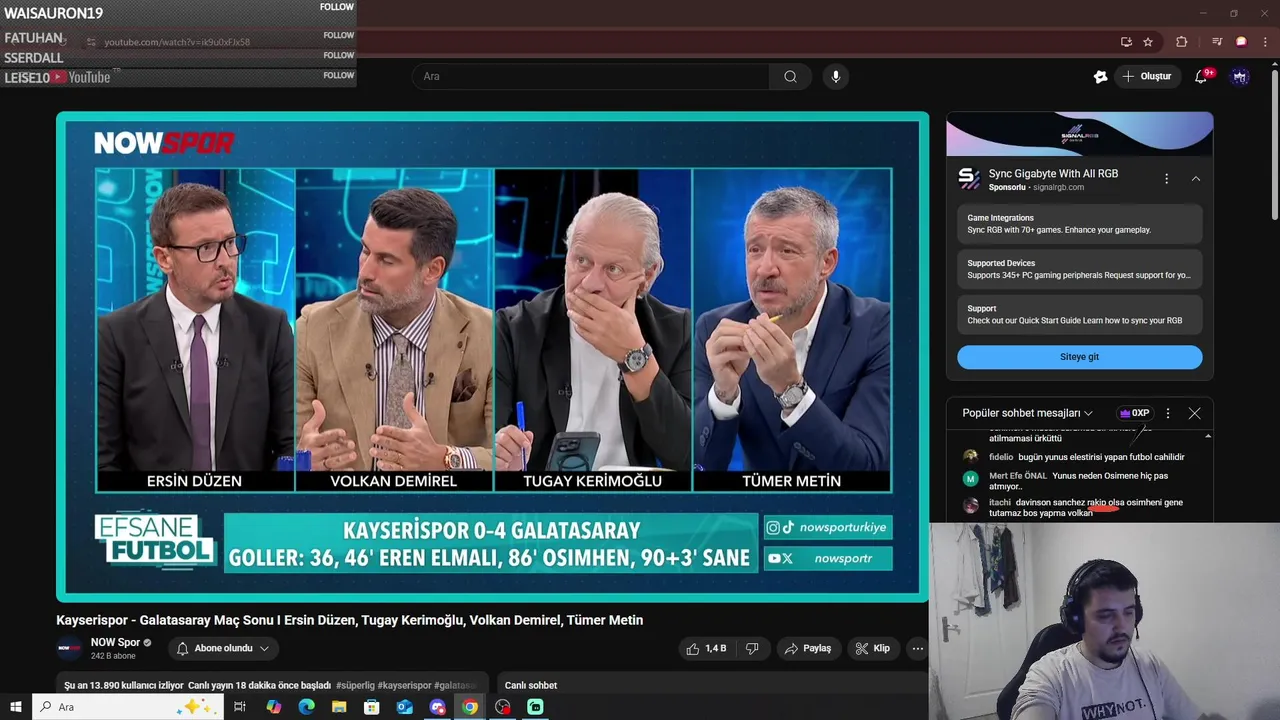Open the signalrgb.com sponsor link
Viewport: 1280px width, 720px height.
click(x=1058, y=187)
